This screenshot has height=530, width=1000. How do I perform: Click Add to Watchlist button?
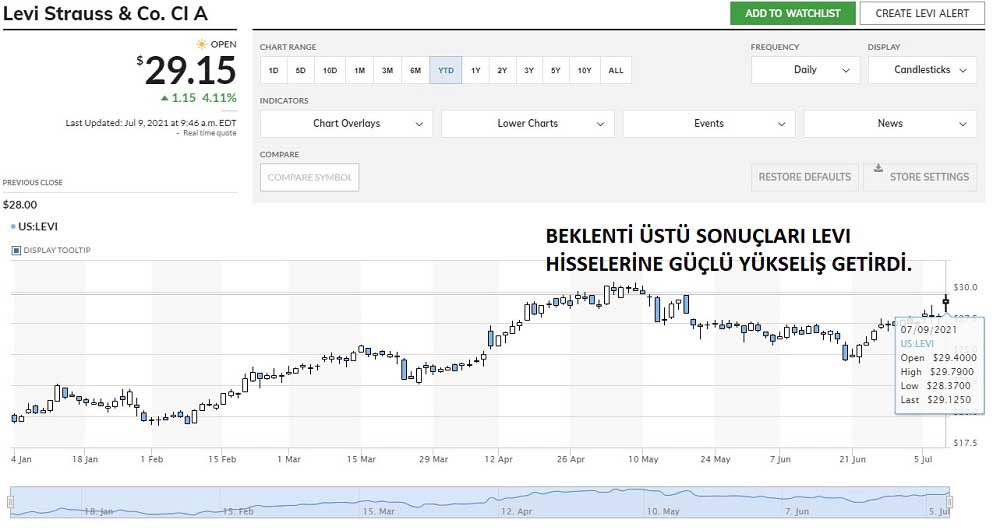pyautogui.click(x=793, y=13)
